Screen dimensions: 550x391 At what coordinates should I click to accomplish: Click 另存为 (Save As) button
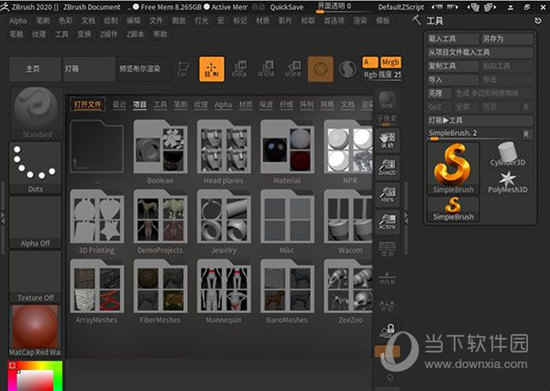coord(507,39)
